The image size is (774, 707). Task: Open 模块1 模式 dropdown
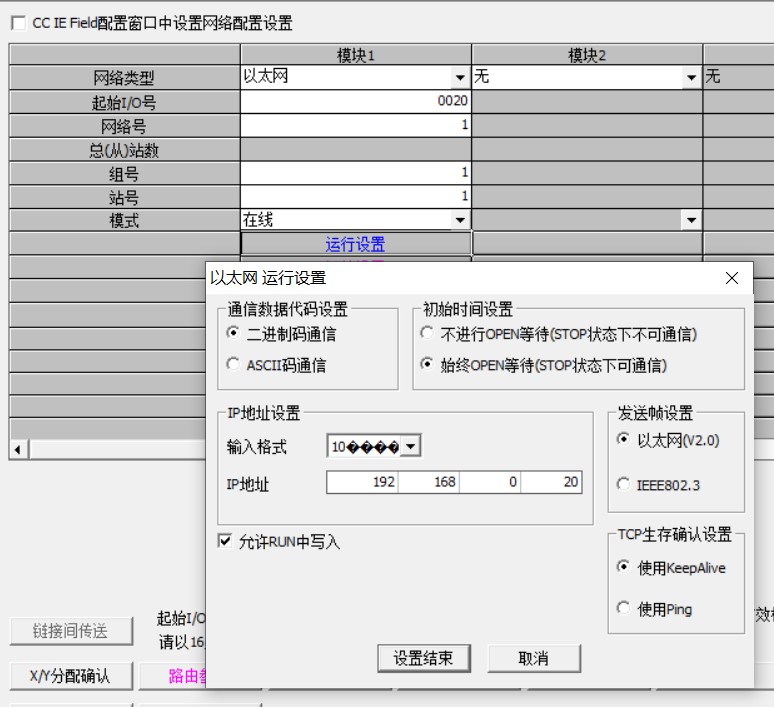(460, 220)
